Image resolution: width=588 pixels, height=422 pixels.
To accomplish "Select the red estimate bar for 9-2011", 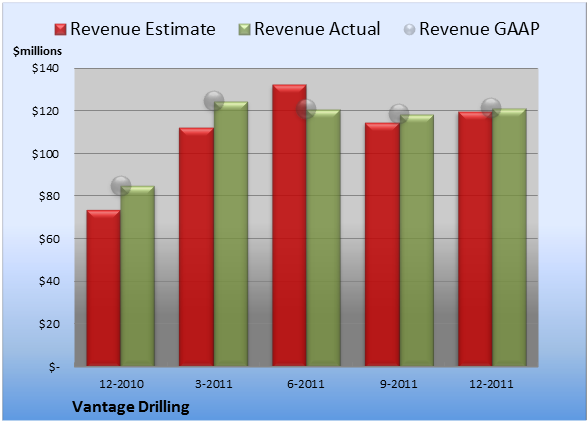I will pos(382,244).
